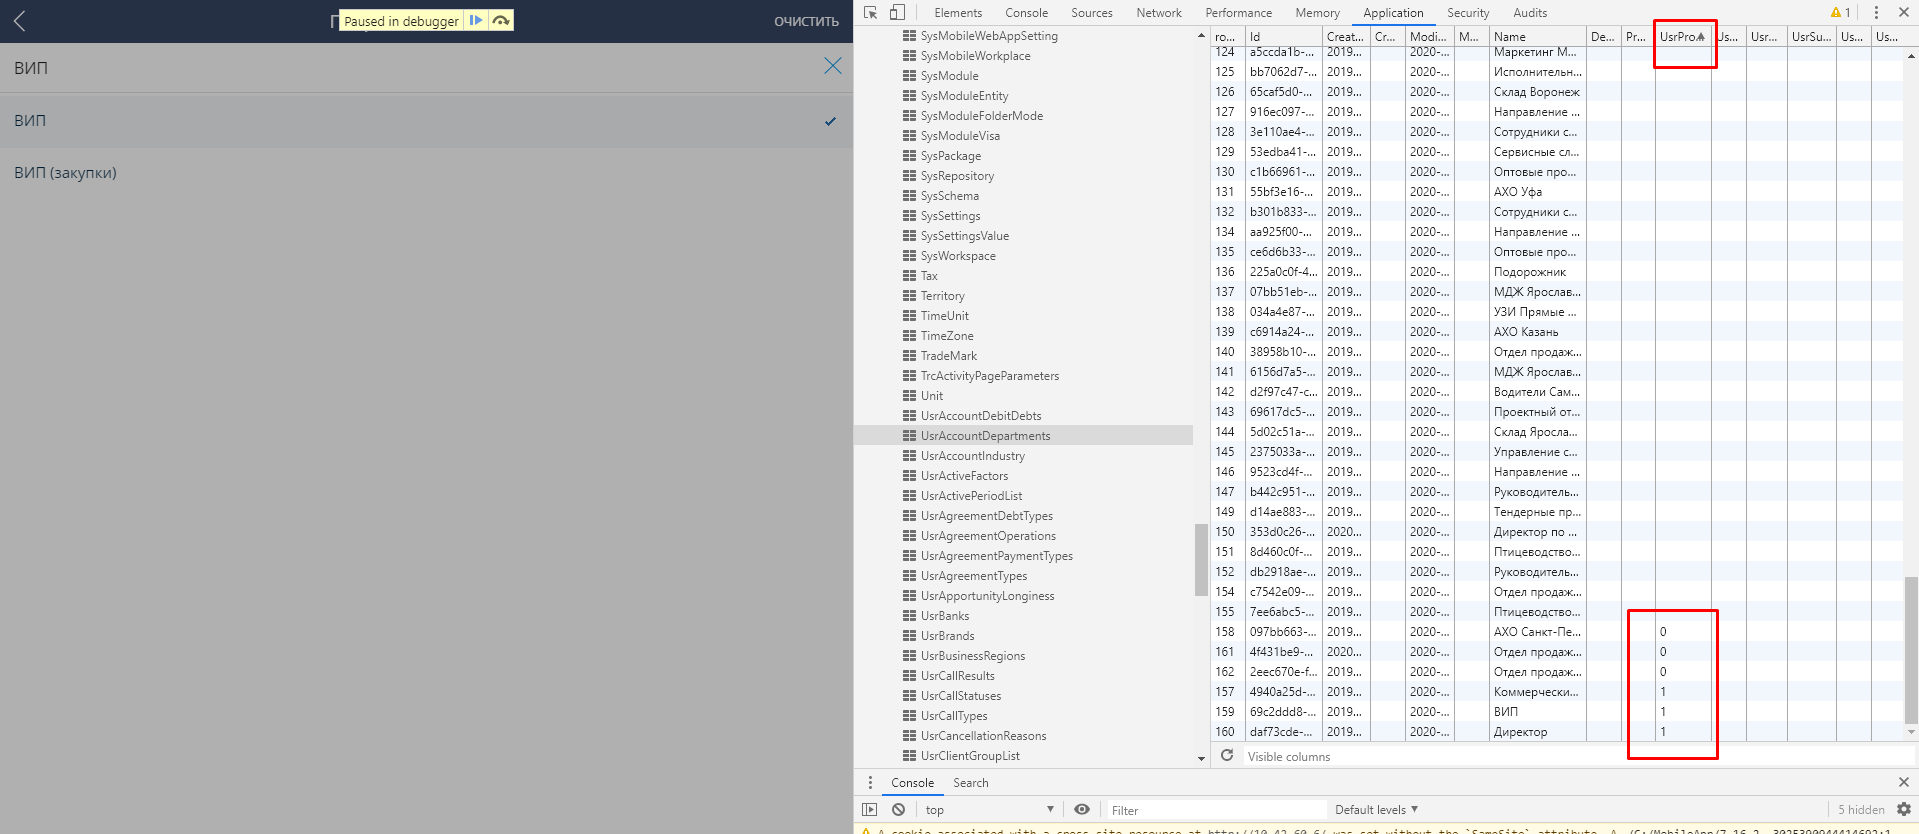
Task: Select the Search drawer tab
Action: point(970,783)
